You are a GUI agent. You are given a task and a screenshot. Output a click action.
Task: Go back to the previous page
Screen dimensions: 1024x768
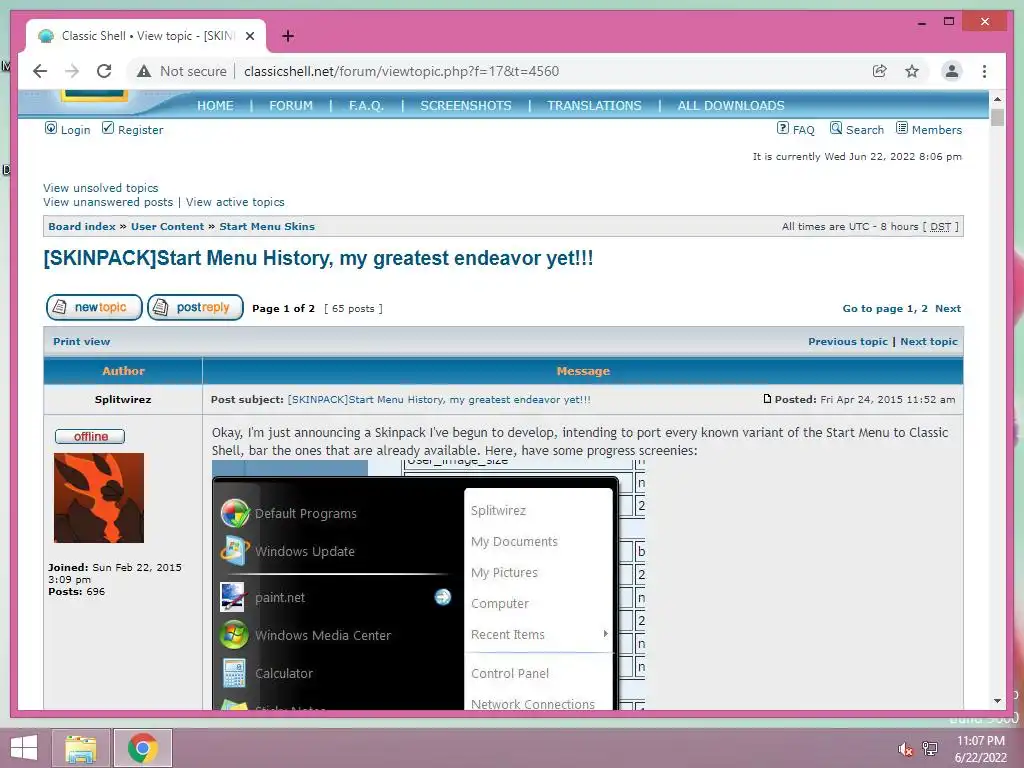point(40,71)
